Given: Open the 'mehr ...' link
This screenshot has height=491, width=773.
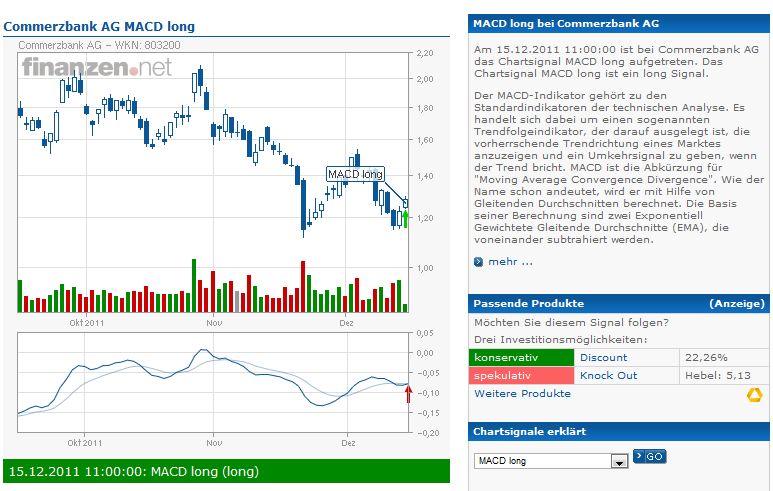Looking at the screenshot, I should [510, 262].
